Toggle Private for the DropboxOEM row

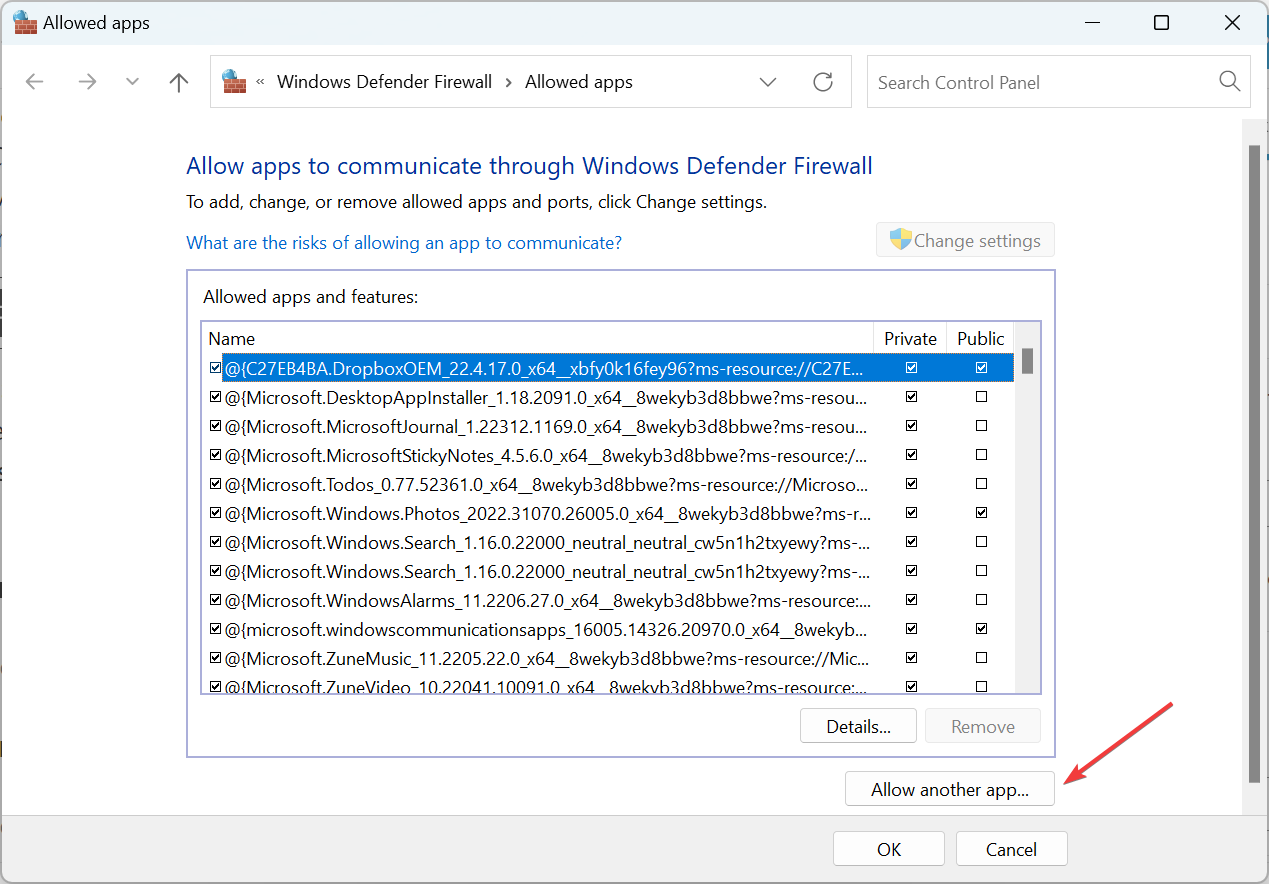point(911,368)
